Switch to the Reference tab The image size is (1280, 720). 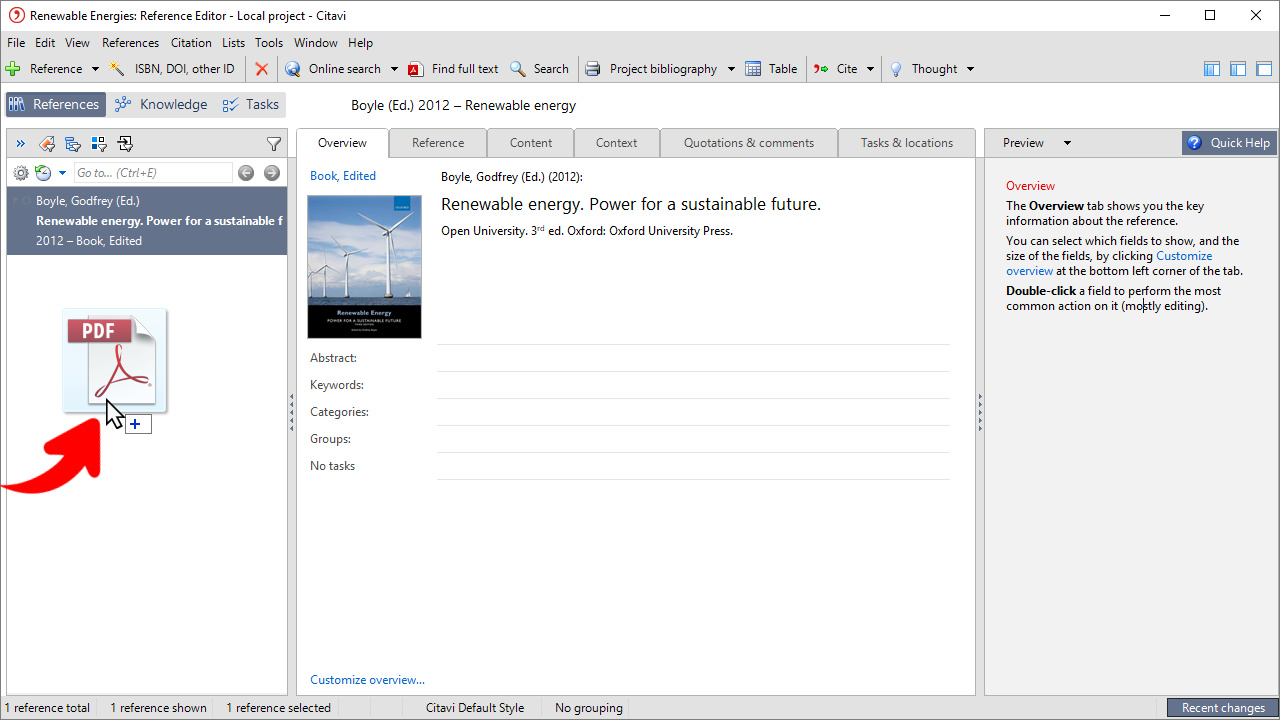438,143
